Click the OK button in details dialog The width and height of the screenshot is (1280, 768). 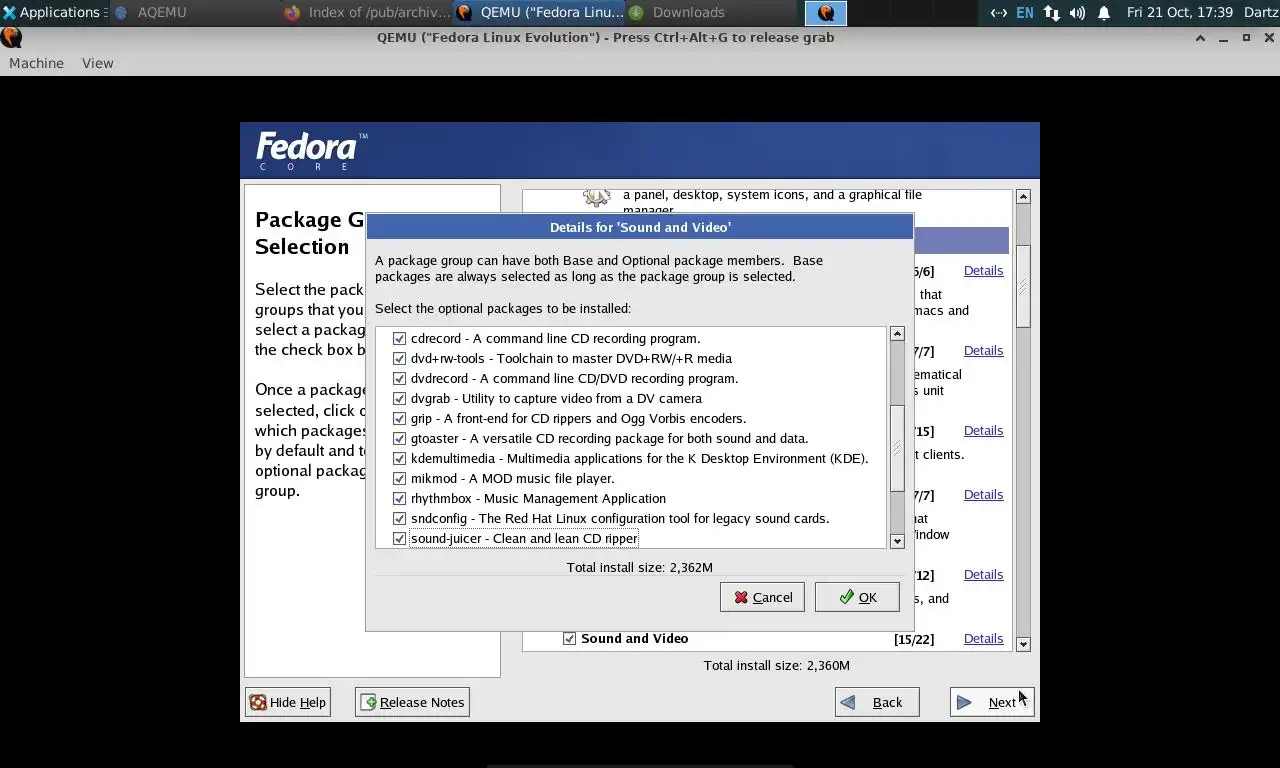[857, 597]
